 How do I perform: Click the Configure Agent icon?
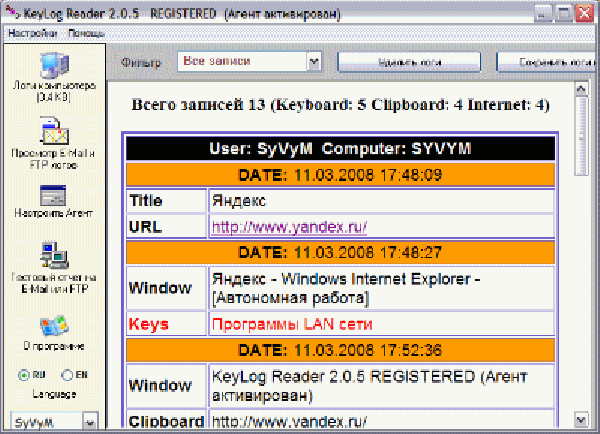point(53,196)
